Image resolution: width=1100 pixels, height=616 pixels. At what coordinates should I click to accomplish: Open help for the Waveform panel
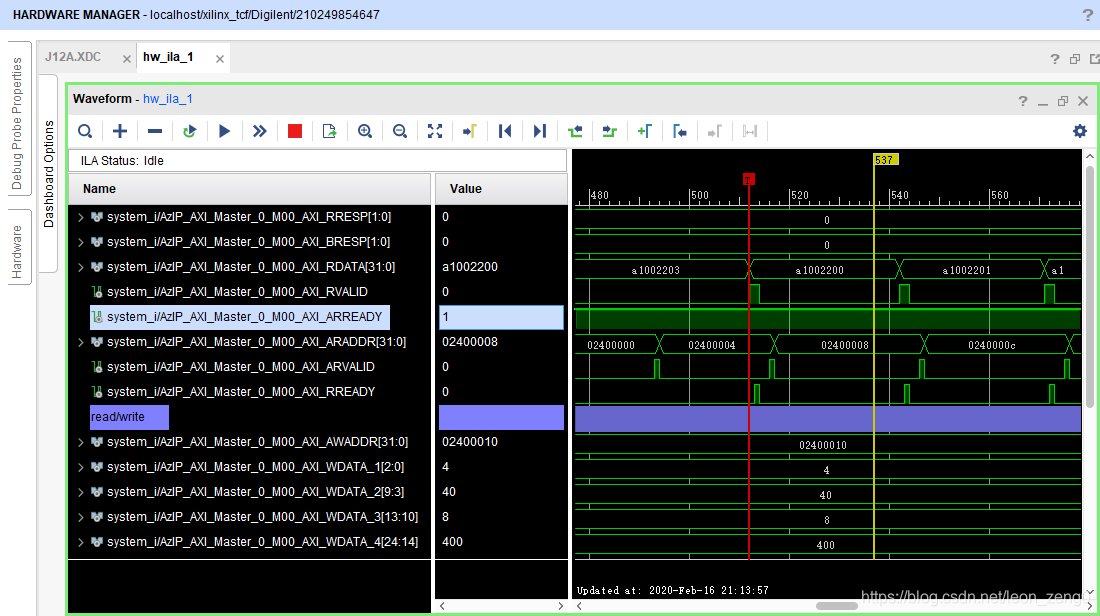[1023, 101]
